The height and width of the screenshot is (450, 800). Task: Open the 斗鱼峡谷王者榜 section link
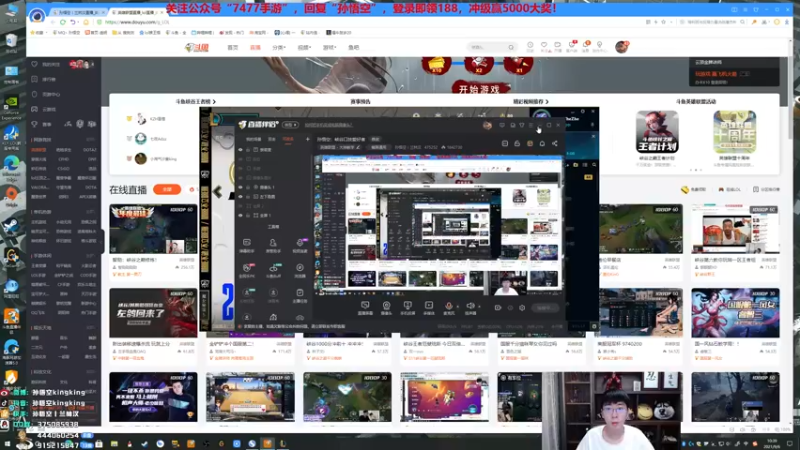tap(195, 102)
